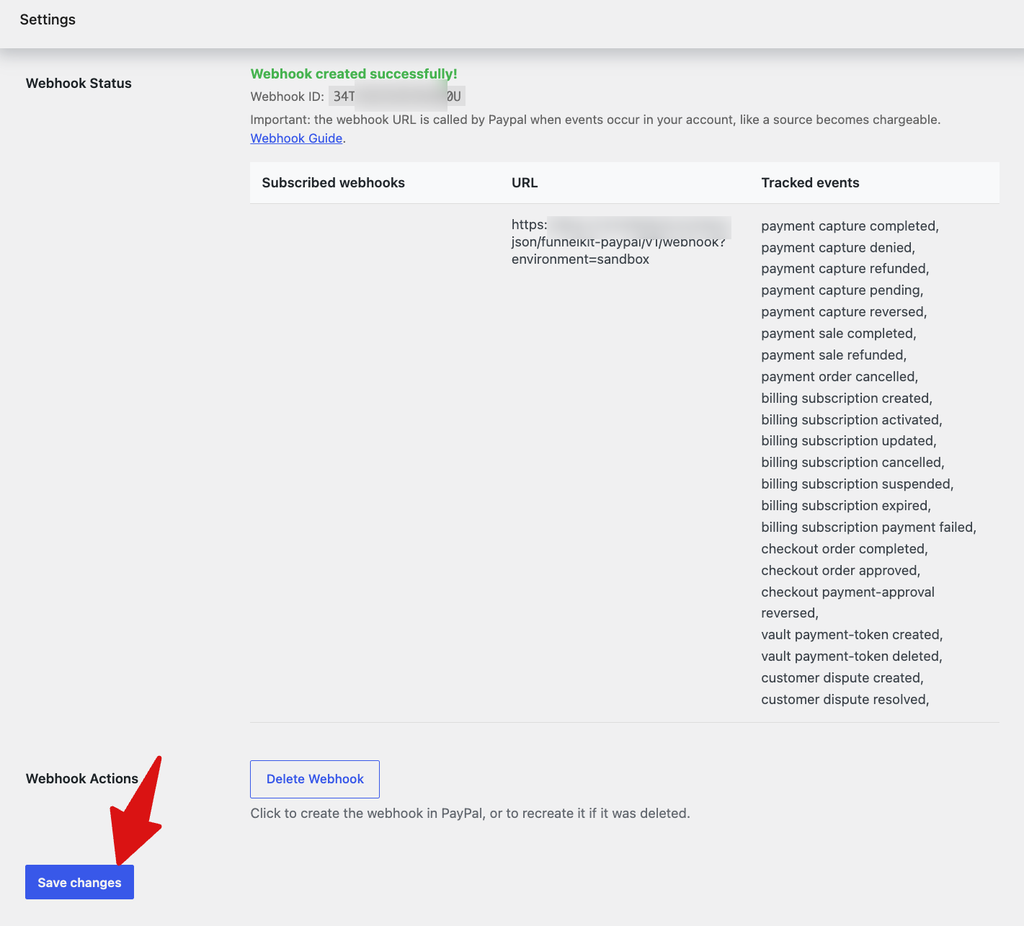Select 'payment sale refunded' event text
The height and width of the screenshot is (926, 1024).
[x=833, y=355]
